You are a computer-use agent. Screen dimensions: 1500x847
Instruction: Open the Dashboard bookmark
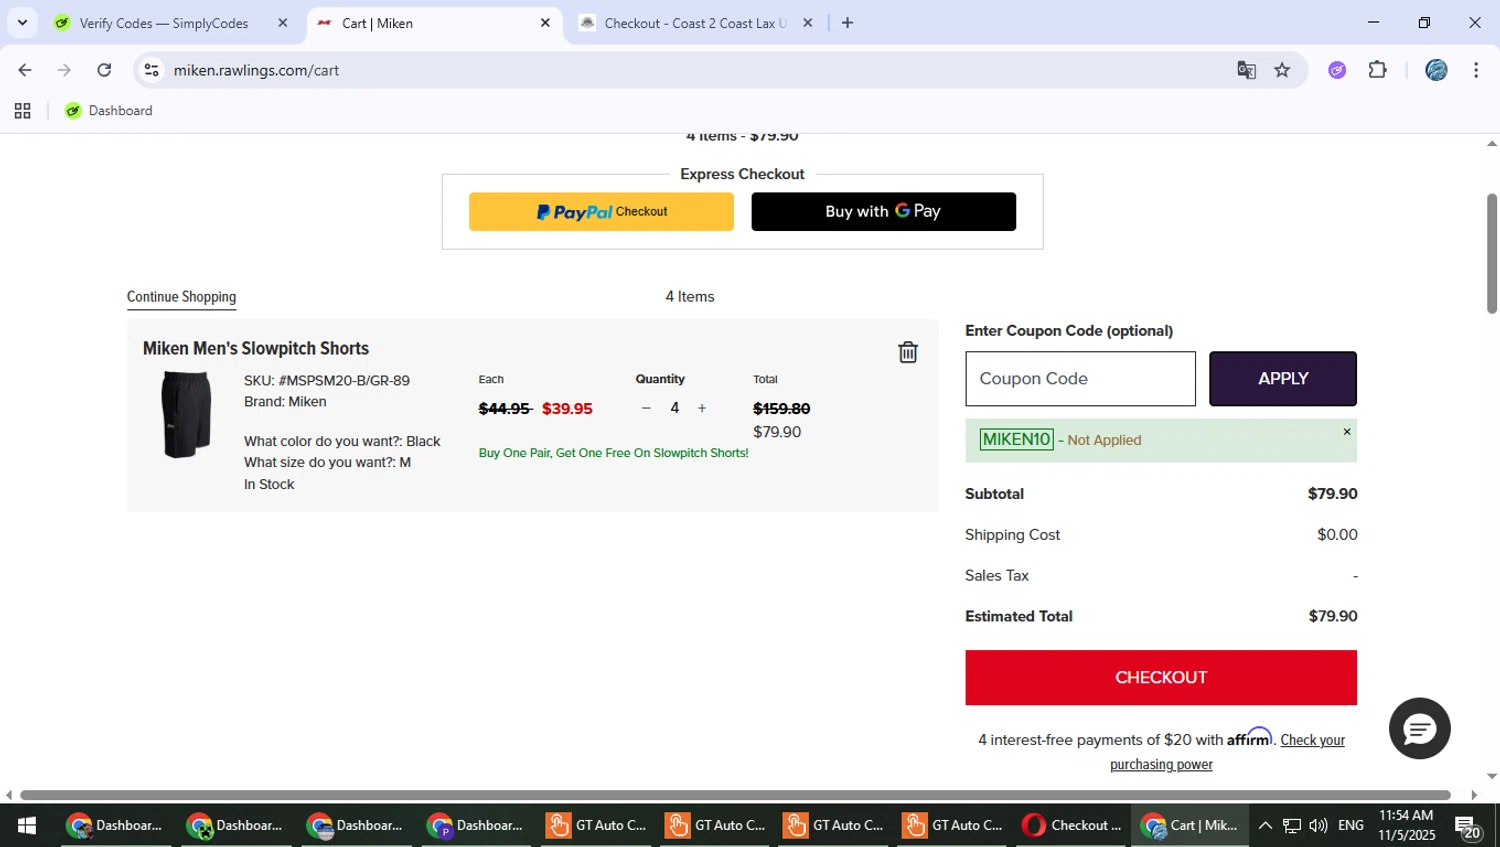tap(108, 111)
